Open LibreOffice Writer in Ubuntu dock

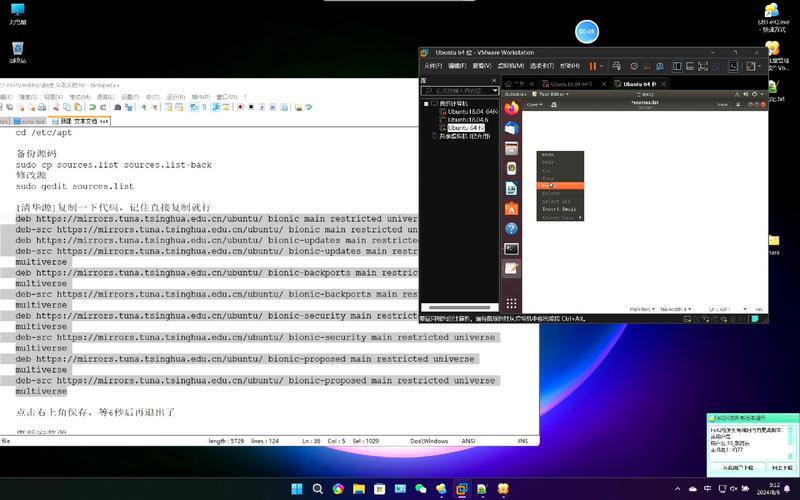pos(511,189)
